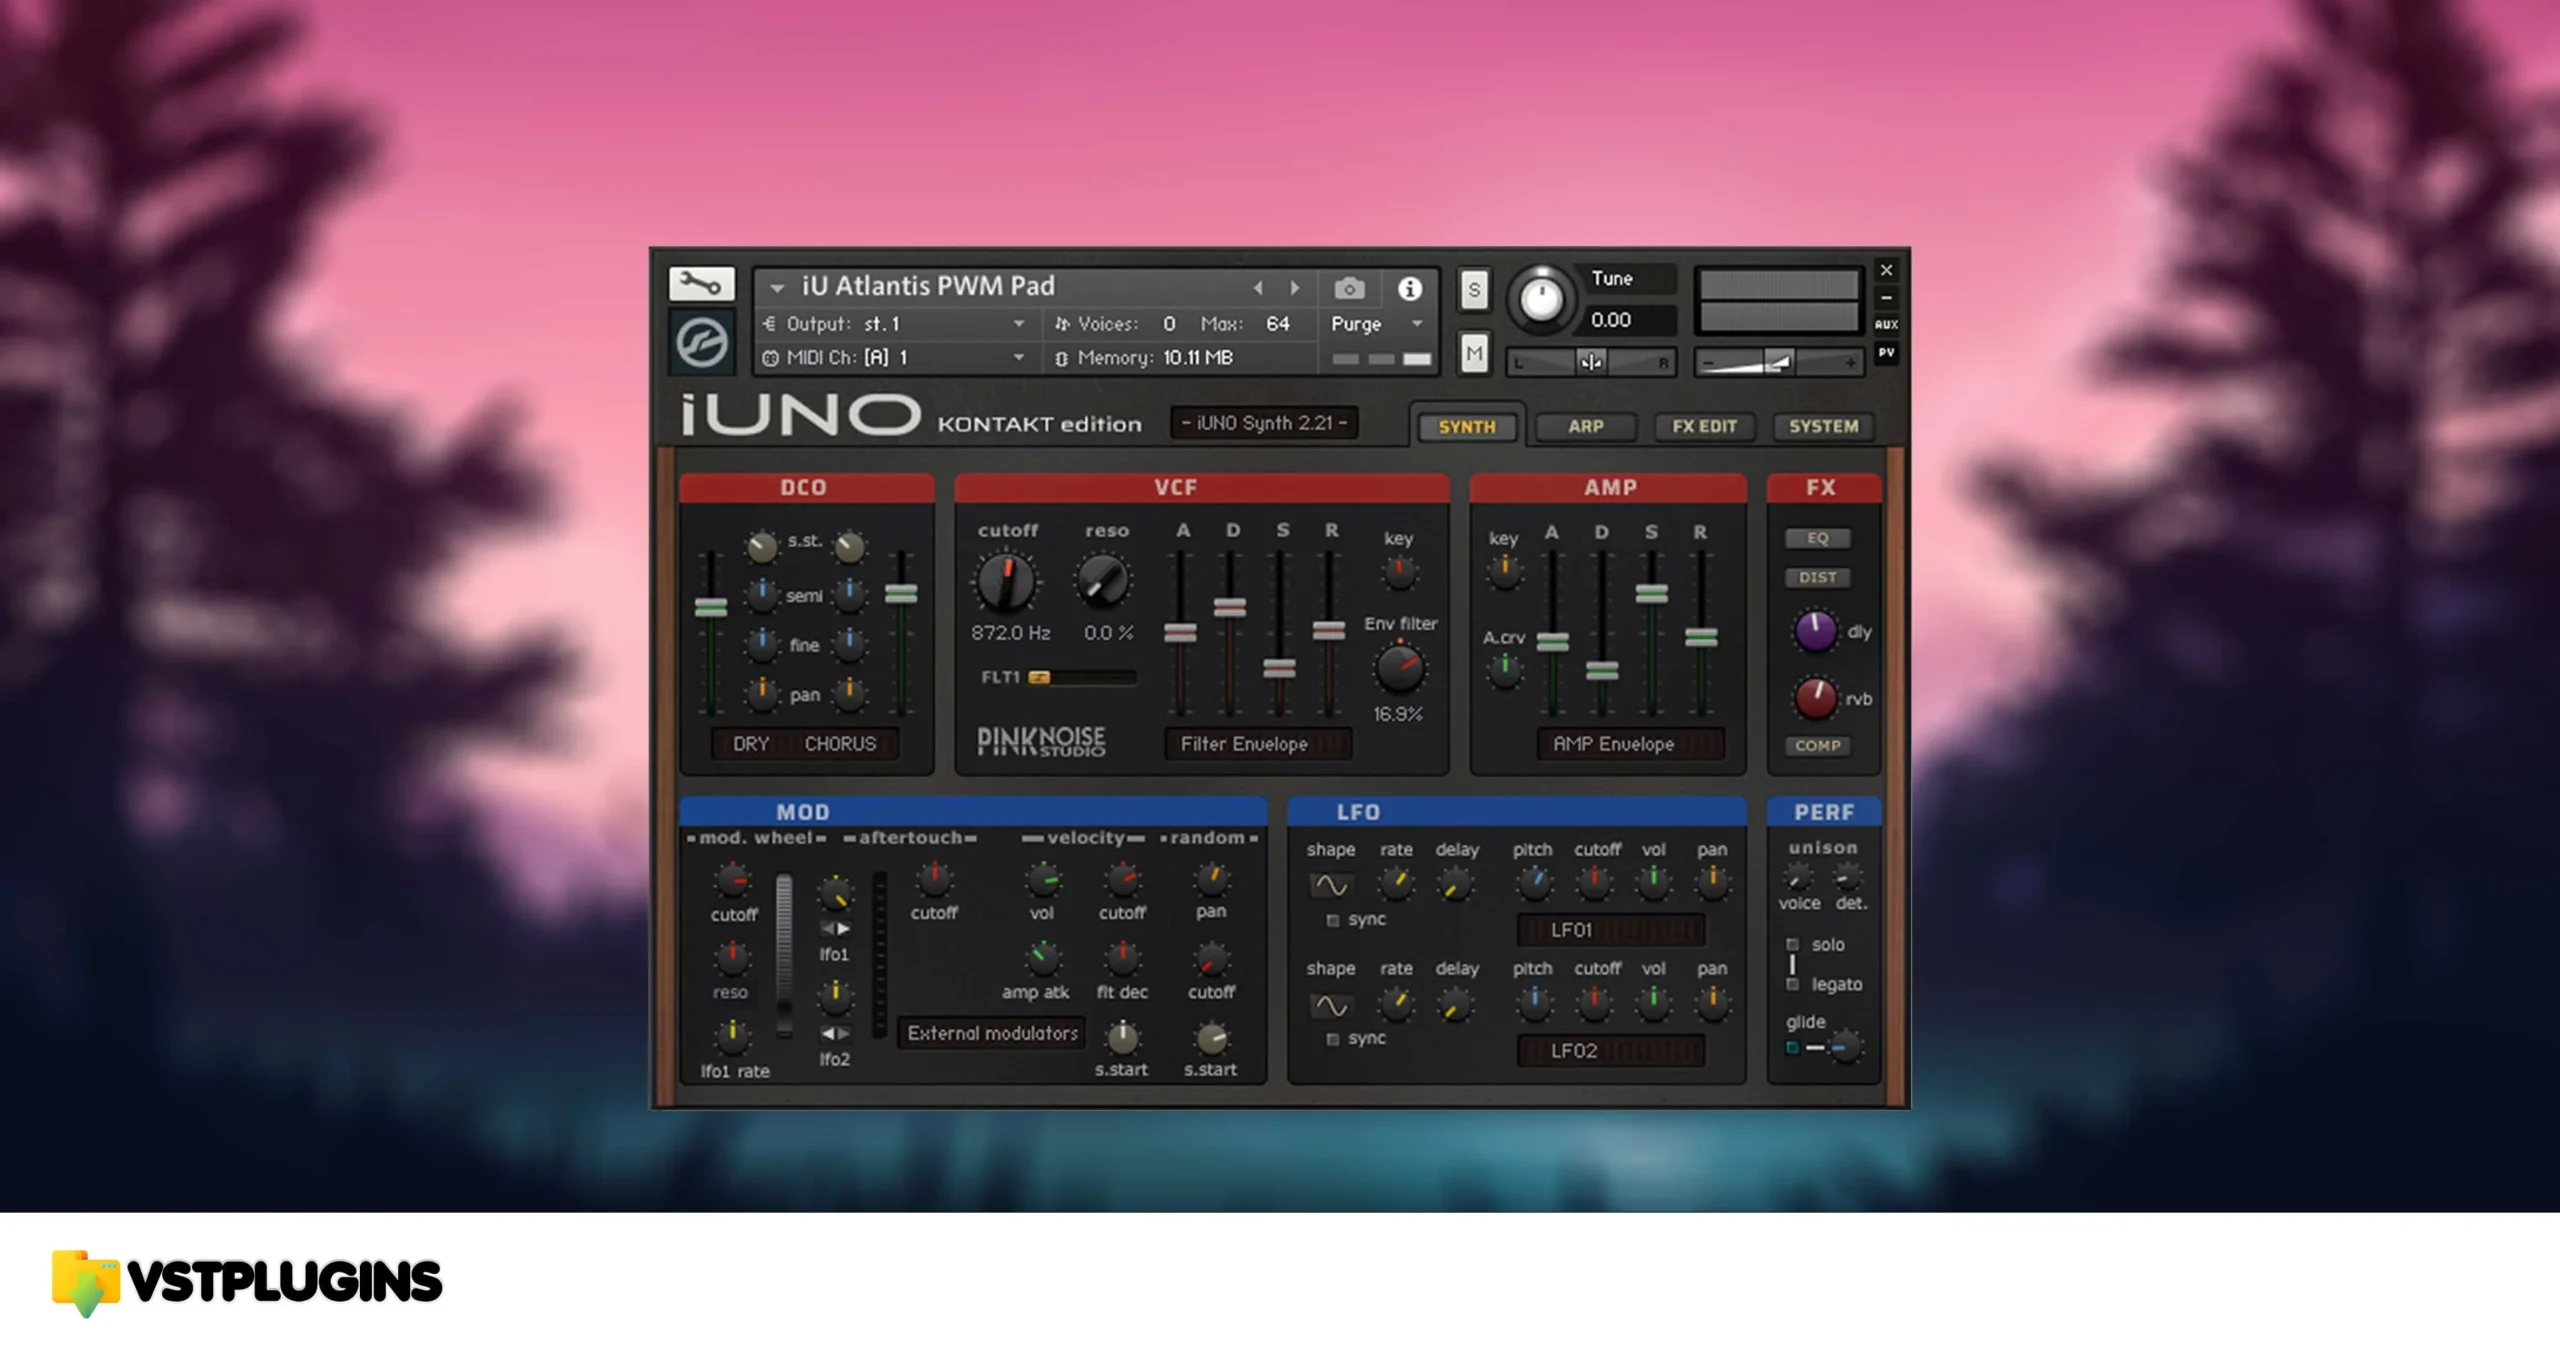Toggle the Mute M button

[x=1473, y=352]
